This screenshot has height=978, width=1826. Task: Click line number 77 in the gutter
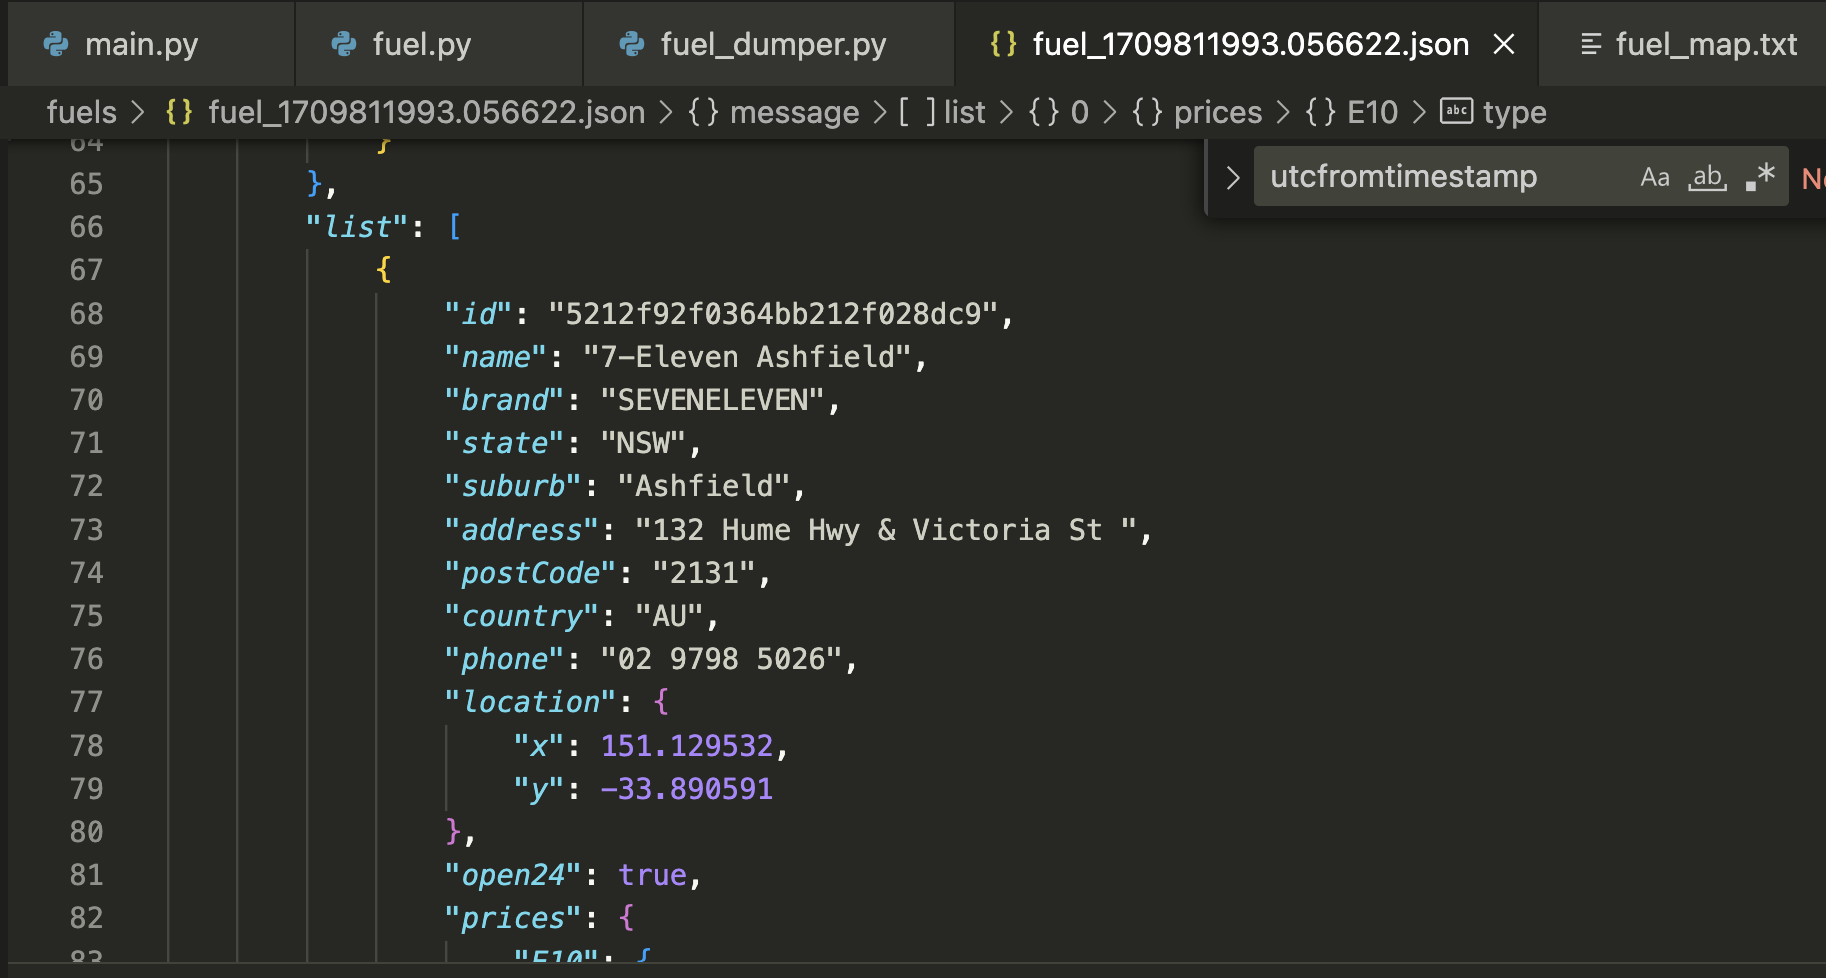[86, 702]
